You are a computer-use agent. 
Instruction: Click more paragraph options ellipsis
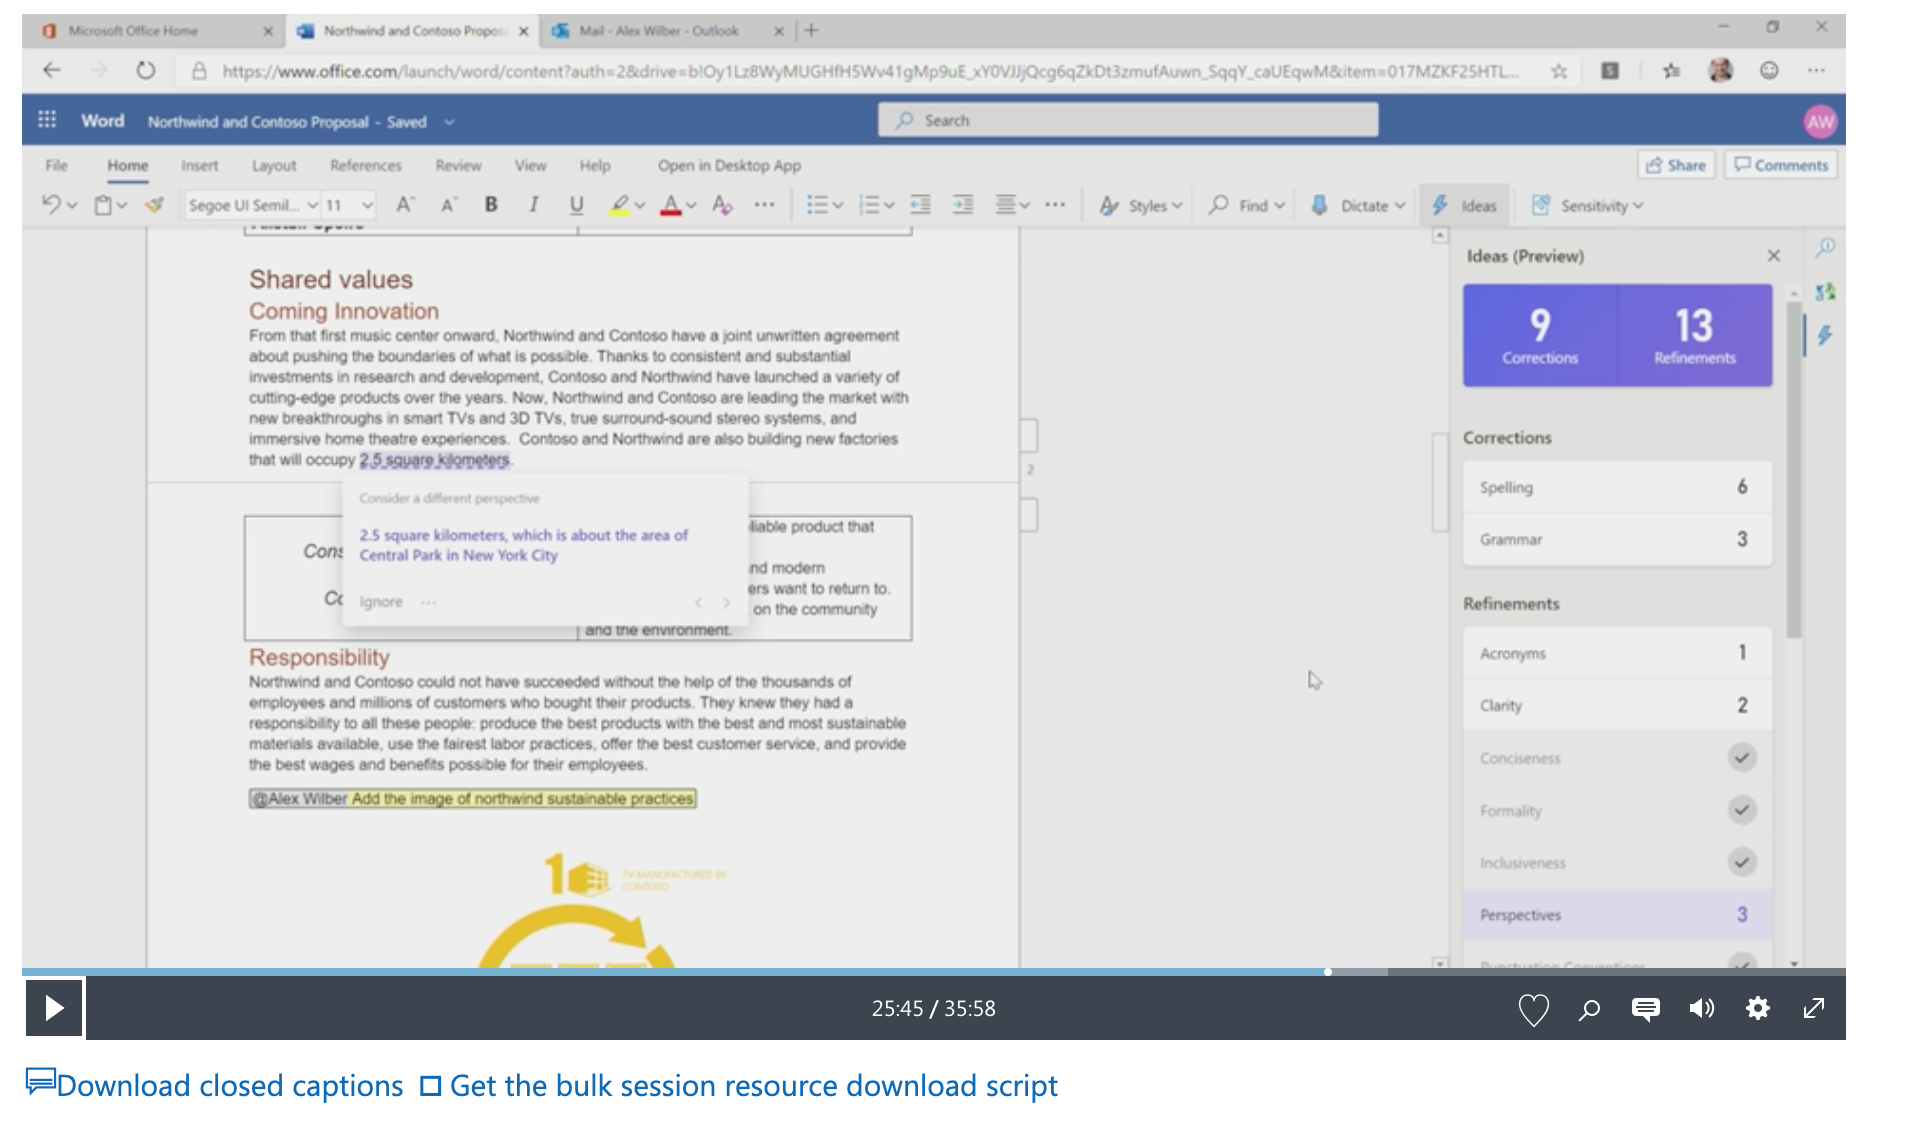pyautogui.click(x=1055, y=205)
